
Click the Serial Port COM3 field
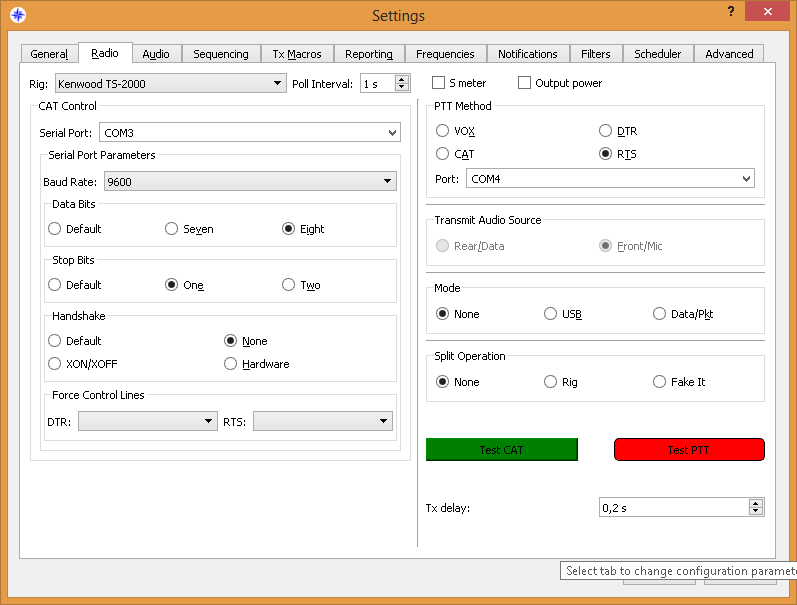(249, 132)
